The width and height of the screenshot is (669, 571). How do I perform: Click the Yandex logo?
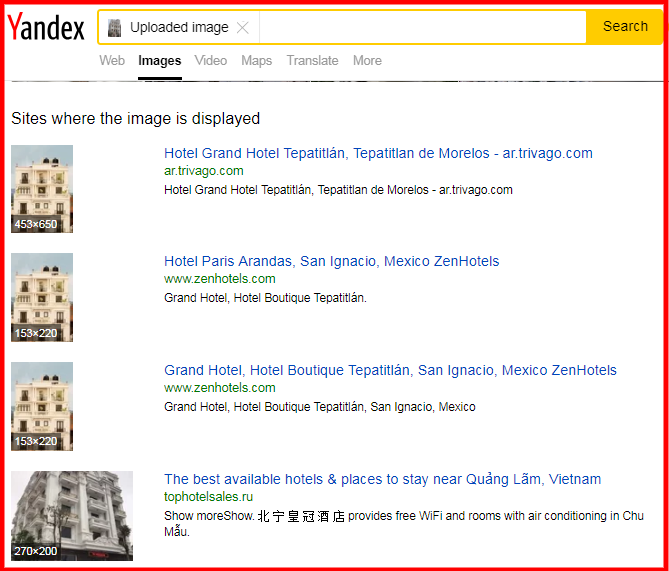pos(46,27)
